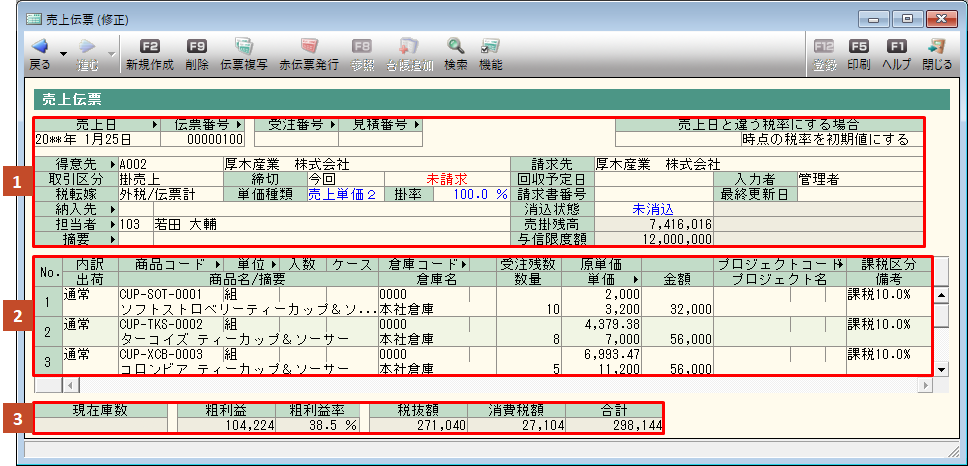Expand the 得意先 customer lookup arrow
Screen dimensions: 968x466
[111, 163]
